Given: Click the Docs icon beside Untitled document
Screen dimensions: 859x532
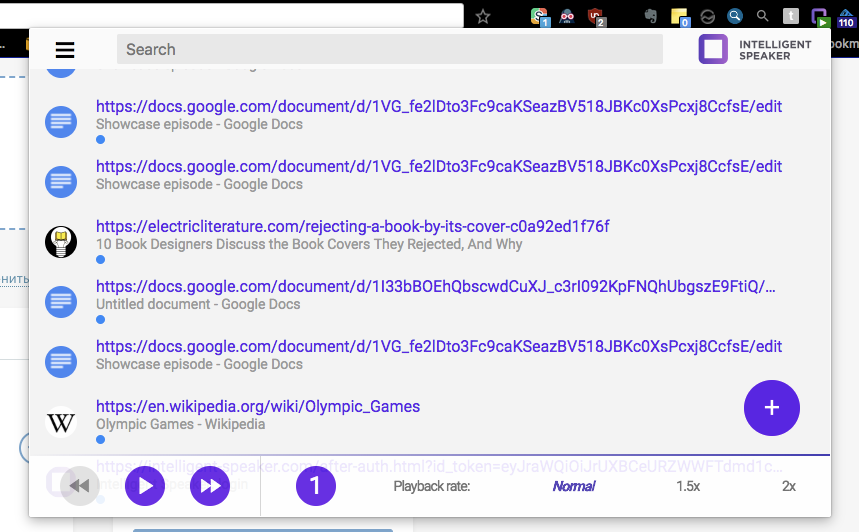Looking at the screenshot, I should pyautogui.click(x=61, y=302).
